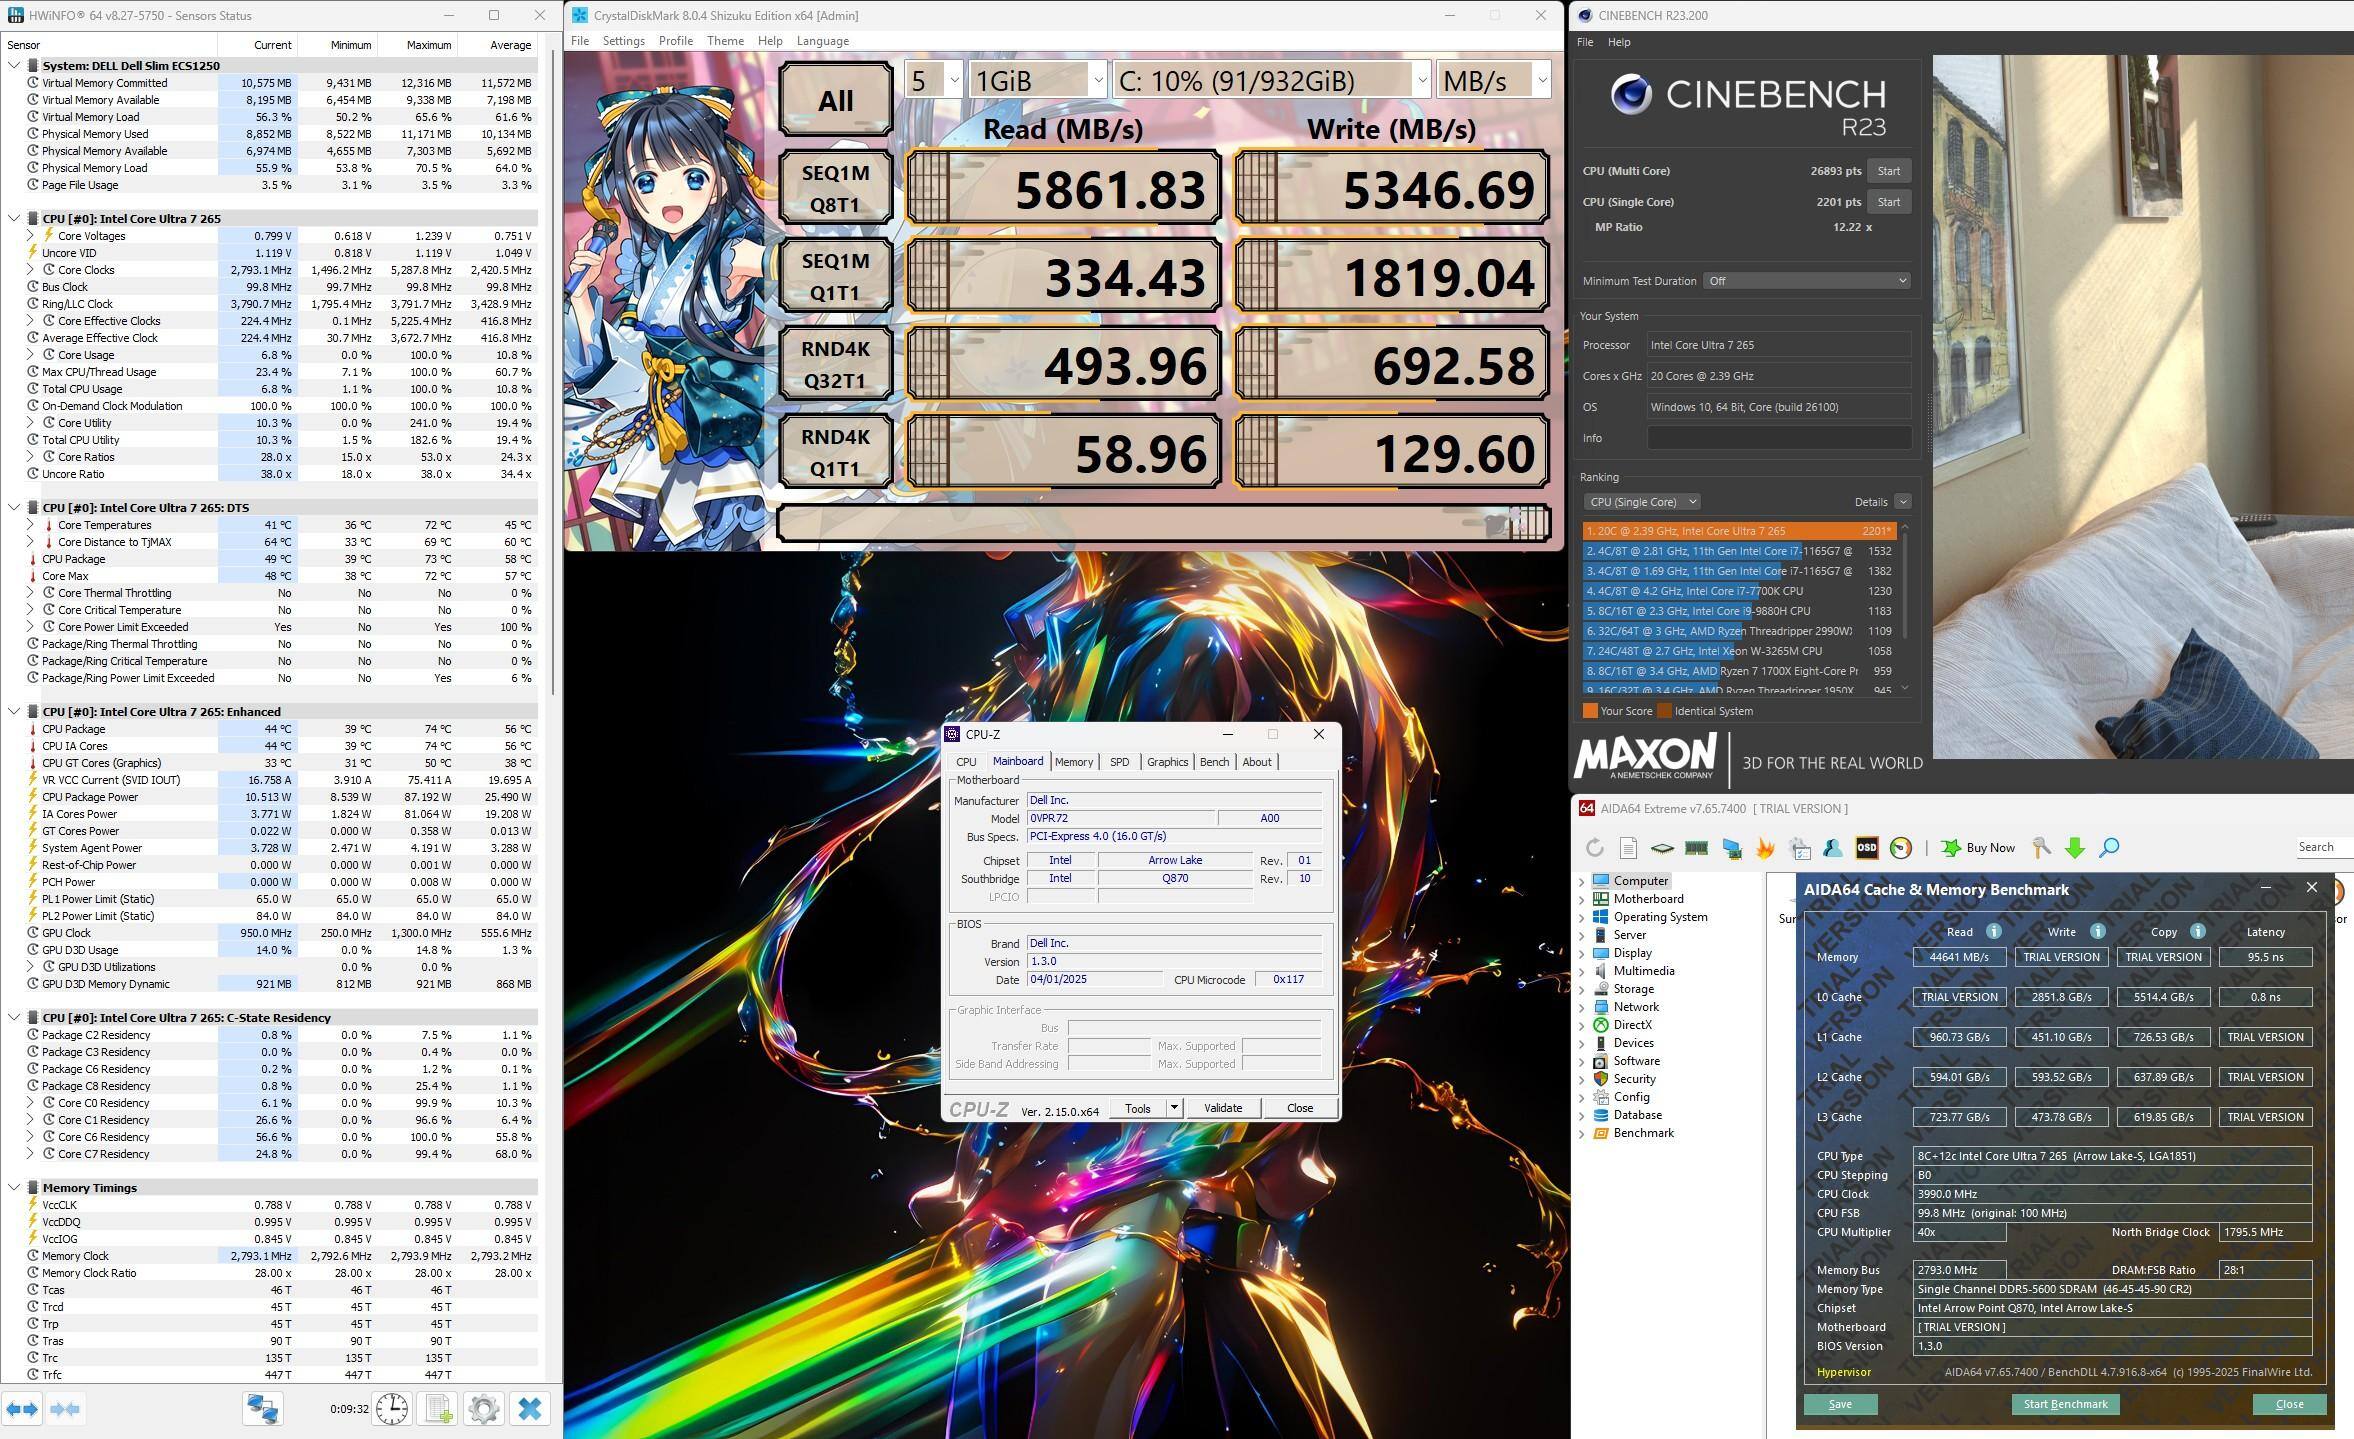Click AIDA64 memory module toolbar icon
2354x1439 pixels.
pos(1697,848)
